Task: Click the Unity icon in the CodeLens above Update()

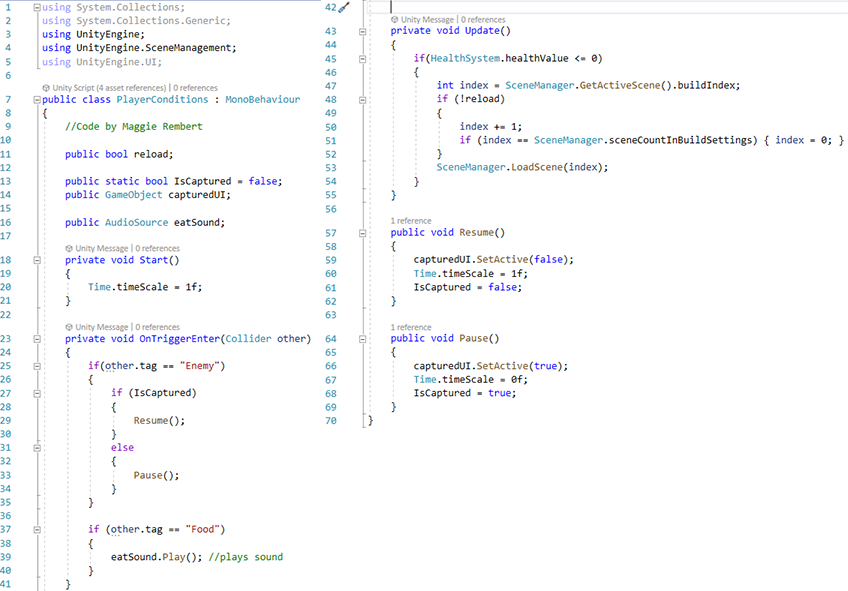Action: [x=394, y=19]
